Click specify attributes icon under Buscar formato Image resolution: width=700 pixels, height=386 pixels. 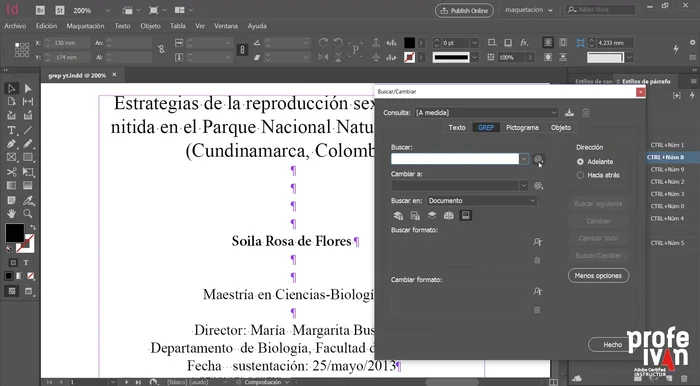click(538, 241)
